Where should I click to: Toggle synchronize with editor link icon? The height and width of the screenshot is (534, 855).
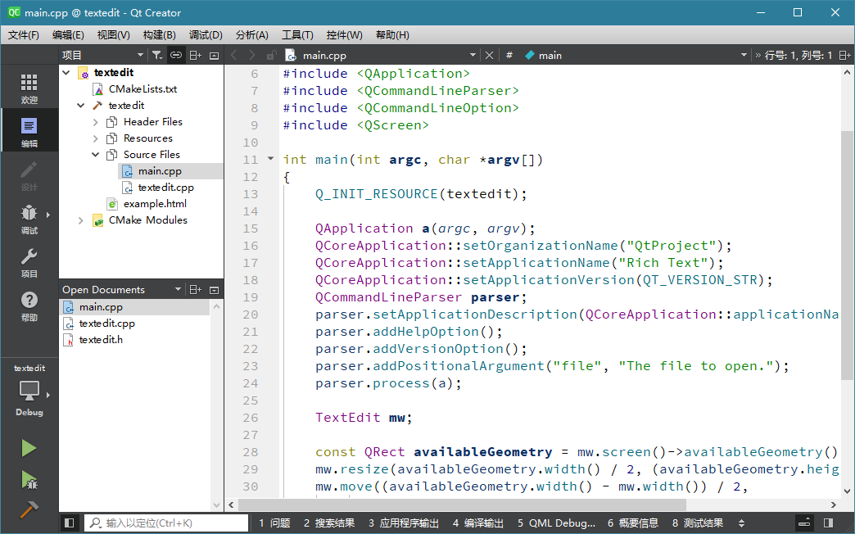click(176, 55)
